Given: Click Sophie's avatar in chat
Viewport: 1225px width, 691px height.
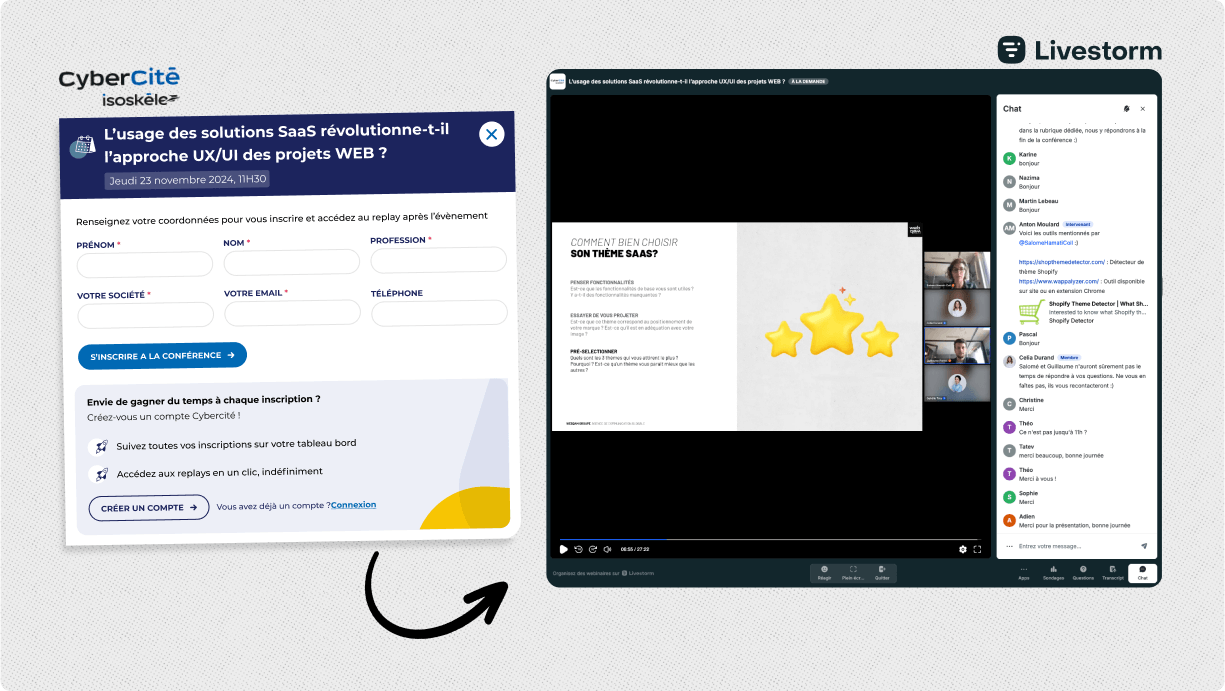Looking at the screenshot, I should [1009, 497].
